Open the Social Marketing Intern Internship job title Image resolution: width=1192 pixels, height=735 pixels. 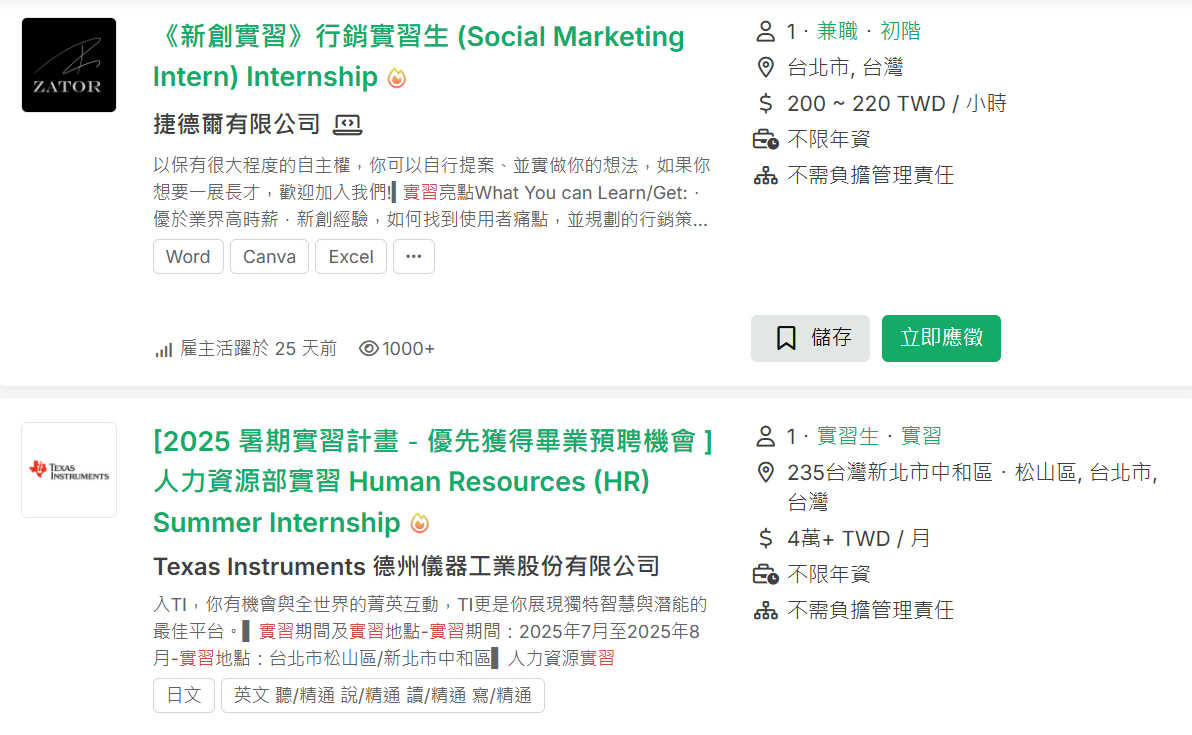(x=419, y=56)
